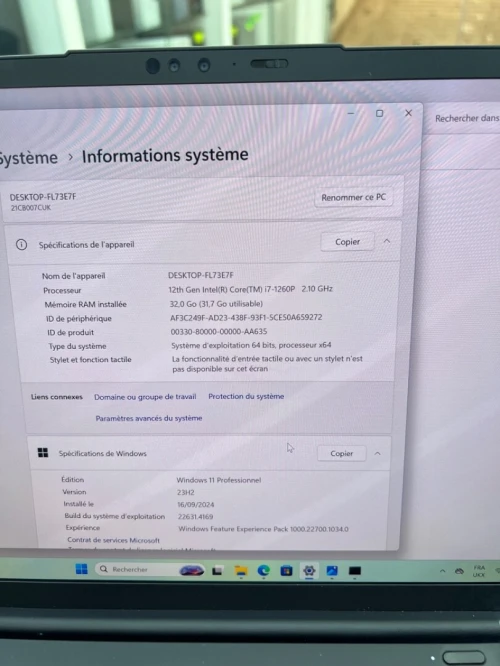Screen dimensions: 500x666
Task: Maximize the Settings window
Action: (x=379, y=113)
